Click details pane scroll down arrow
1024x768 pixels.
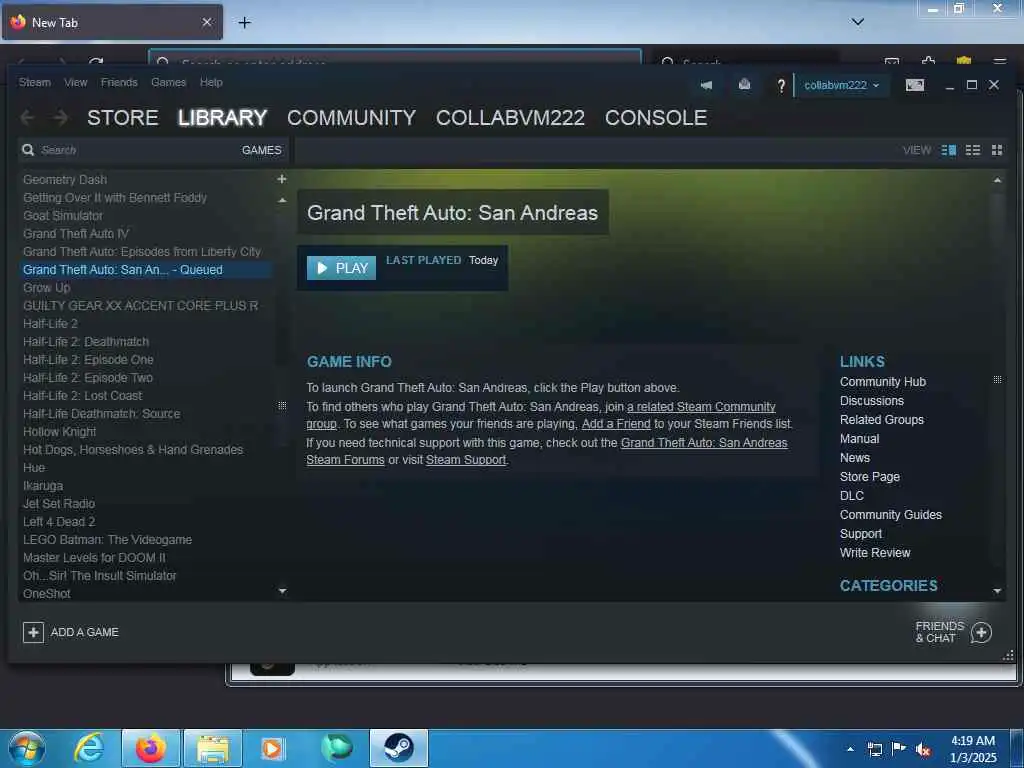pyautogui.click(x=997, y=591)
